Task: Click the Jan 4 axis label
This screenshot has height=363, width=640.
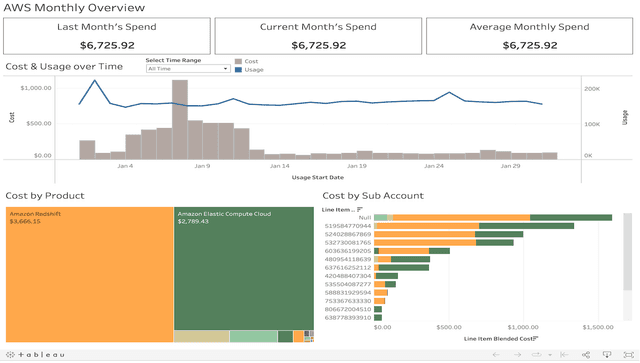Action: pyautogui.click(x=125, y=166)
